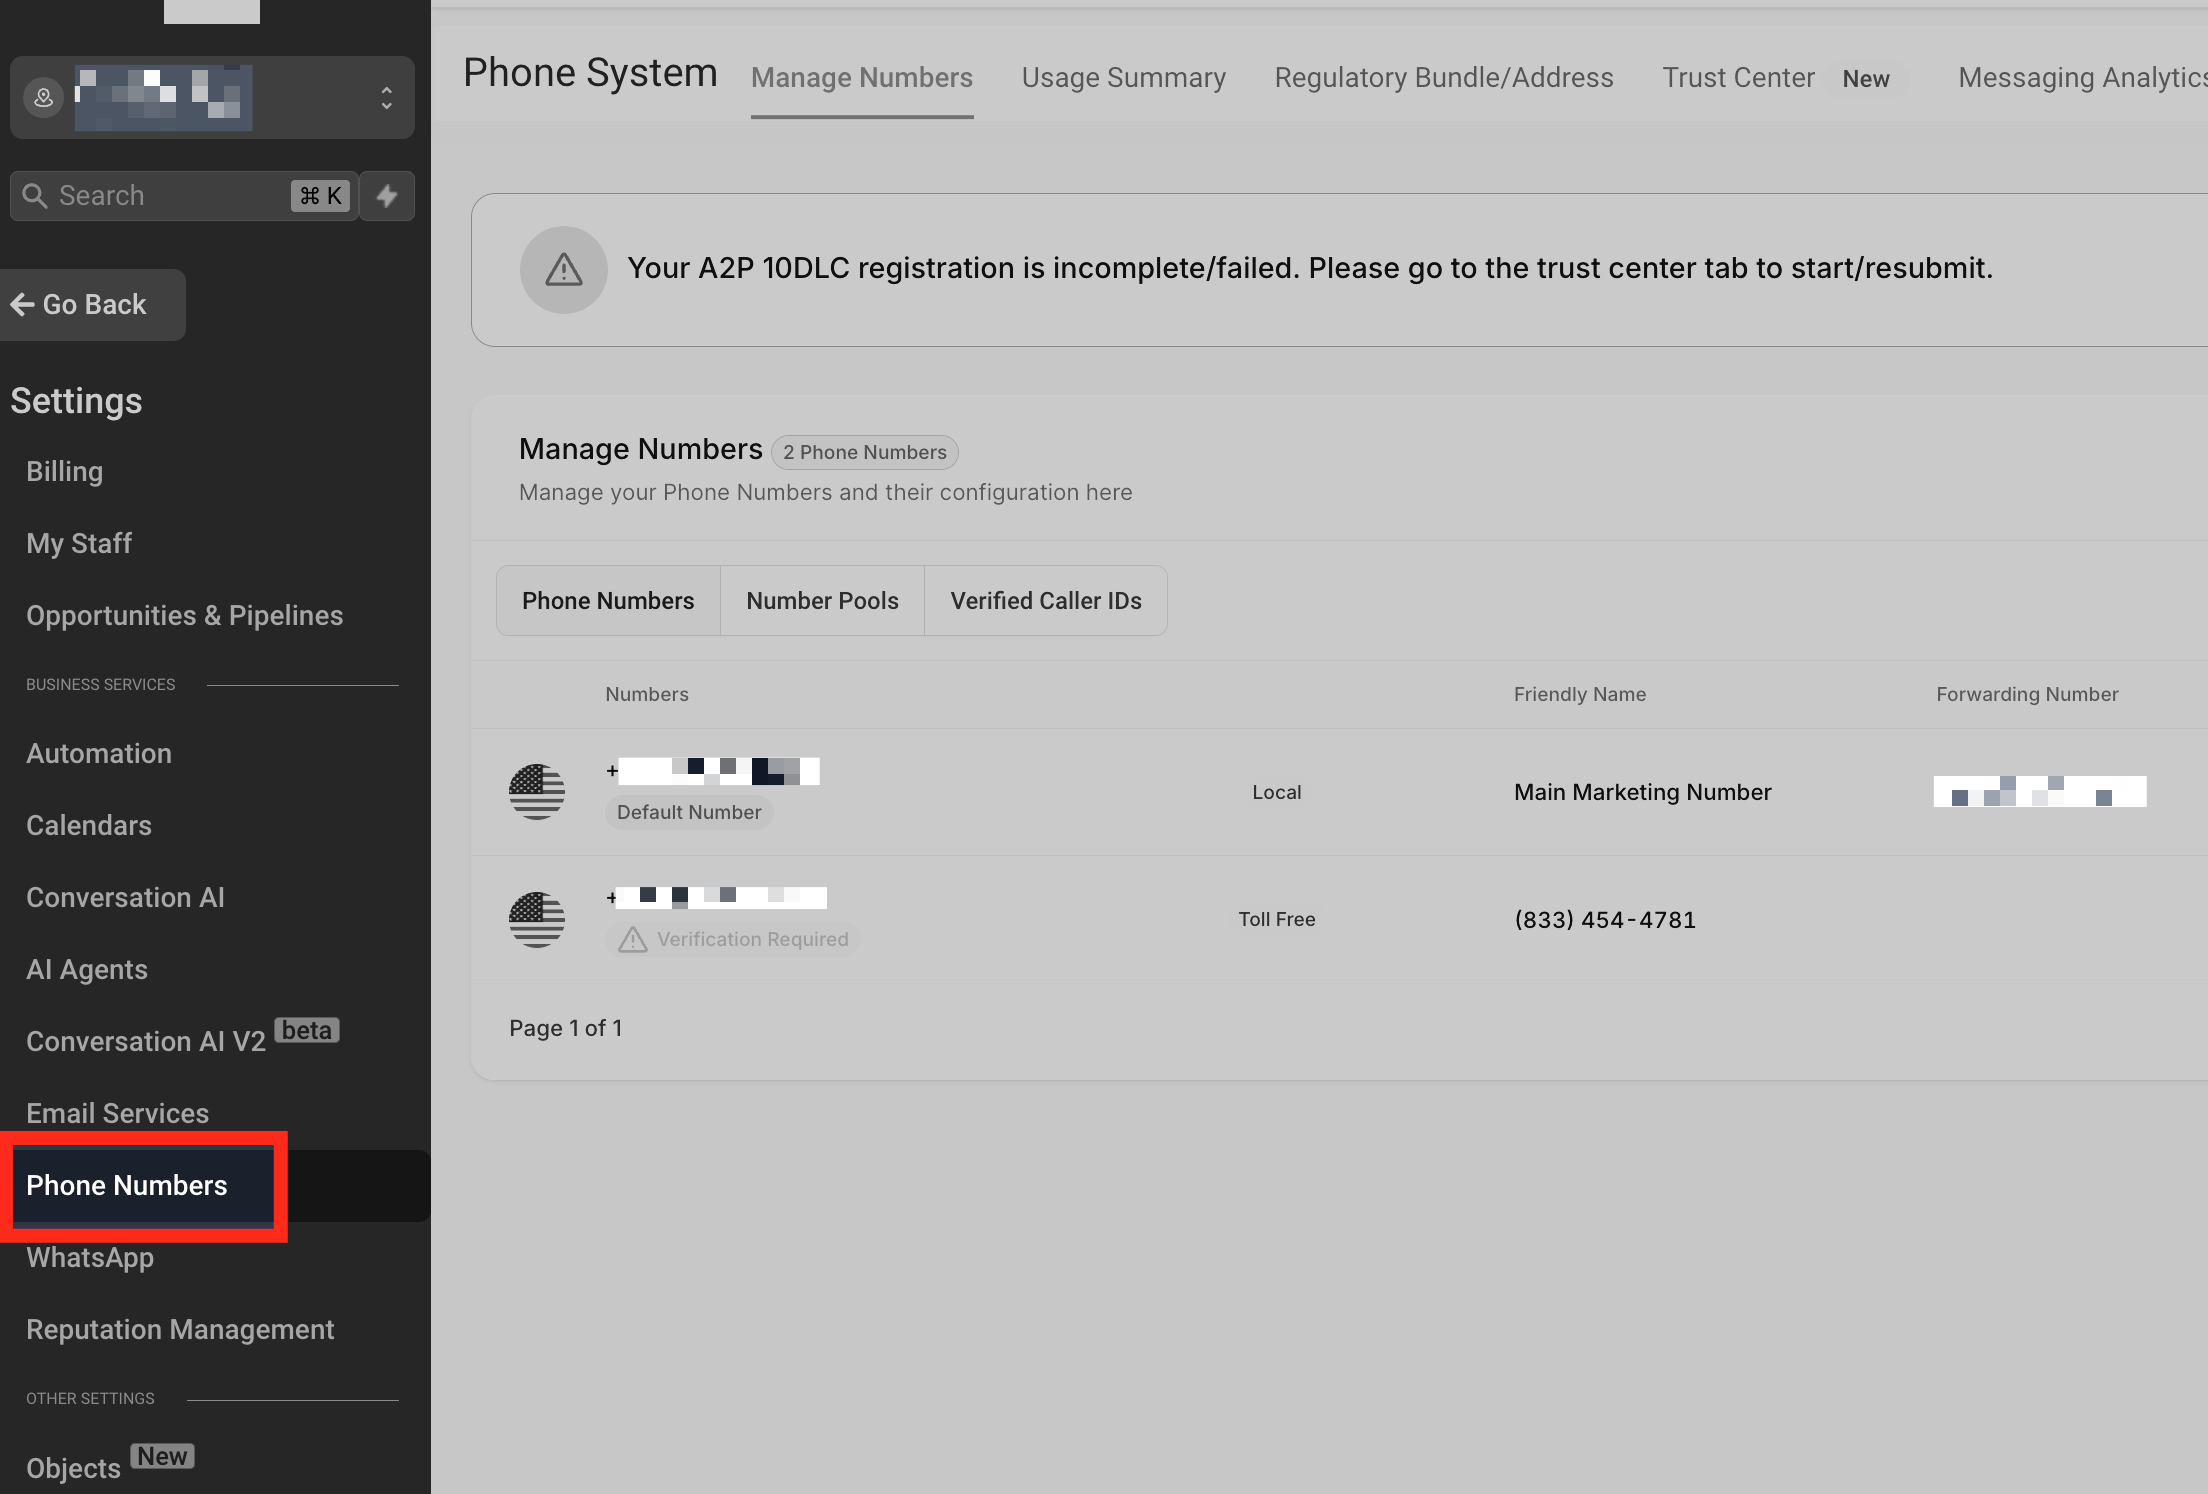
Task: Open the Regulatory Bundle/Address tab
Action: (x=1443, y=78)
